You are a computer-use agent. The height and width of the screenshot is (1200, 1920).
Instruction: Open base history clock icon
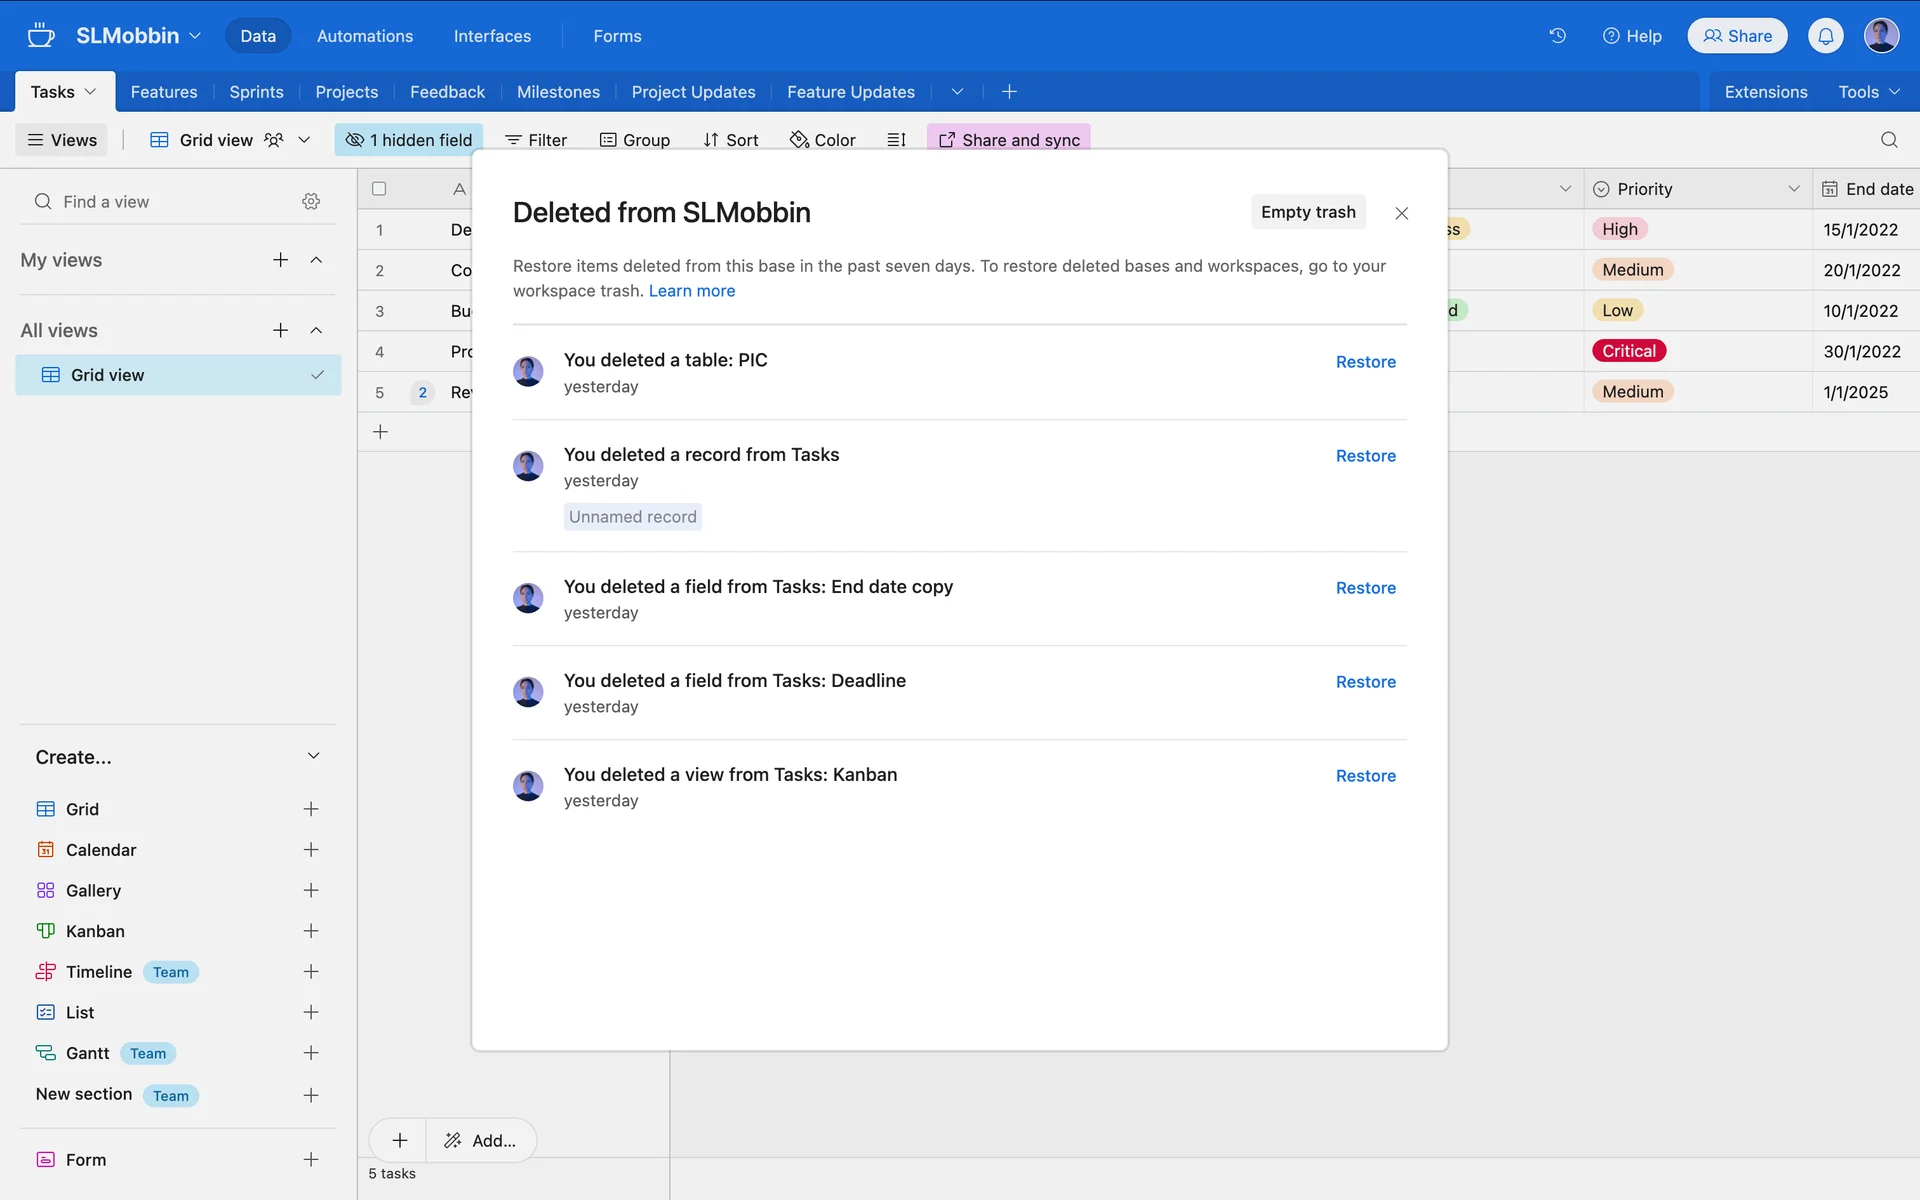point(1557,36)
